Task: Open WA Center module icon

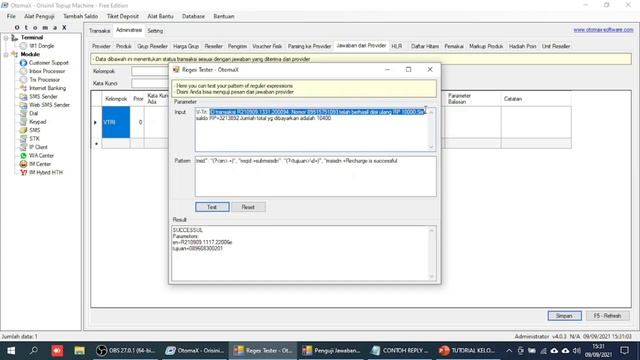Action: pyautogui.click(x=23, y=156)
